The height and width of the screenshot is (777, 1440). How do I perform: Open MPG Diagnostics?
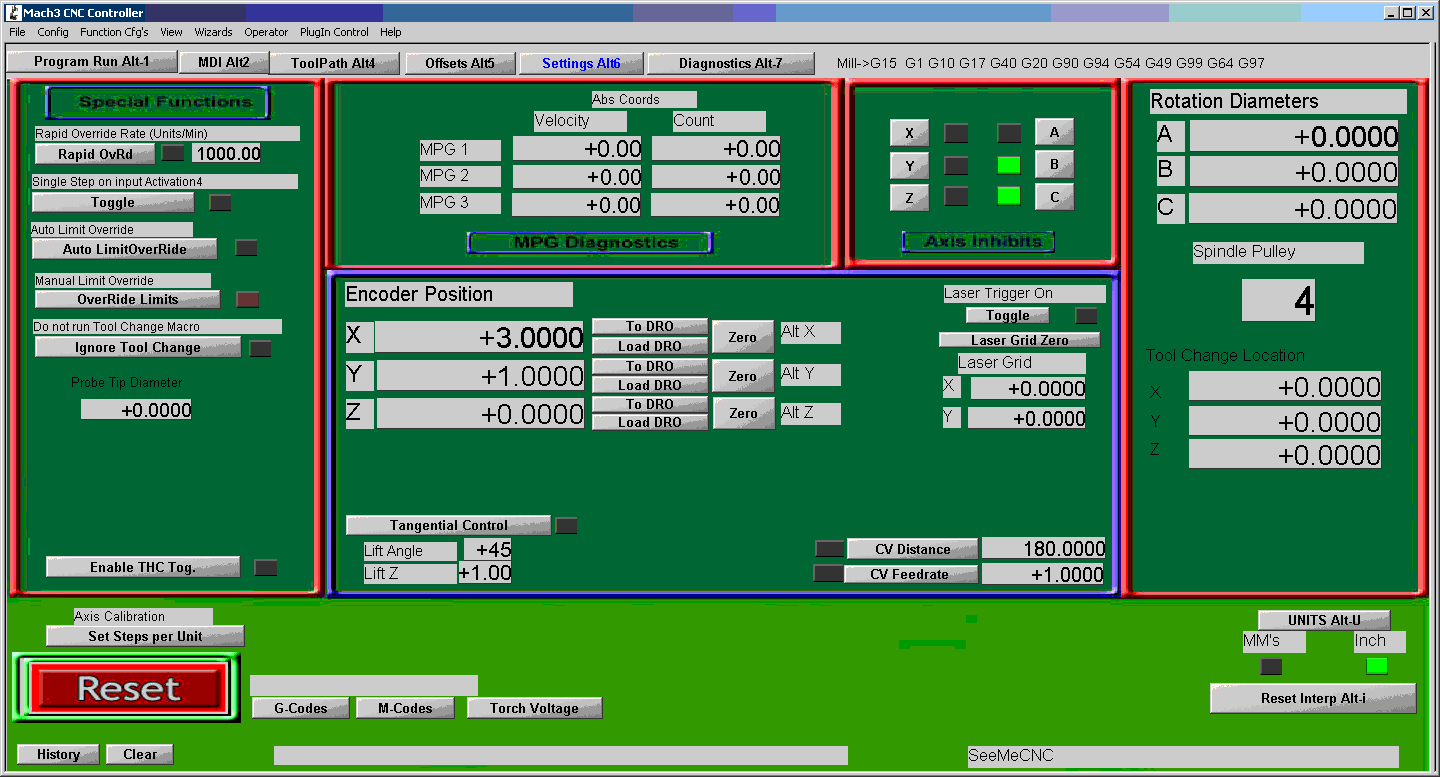(588, 242)
